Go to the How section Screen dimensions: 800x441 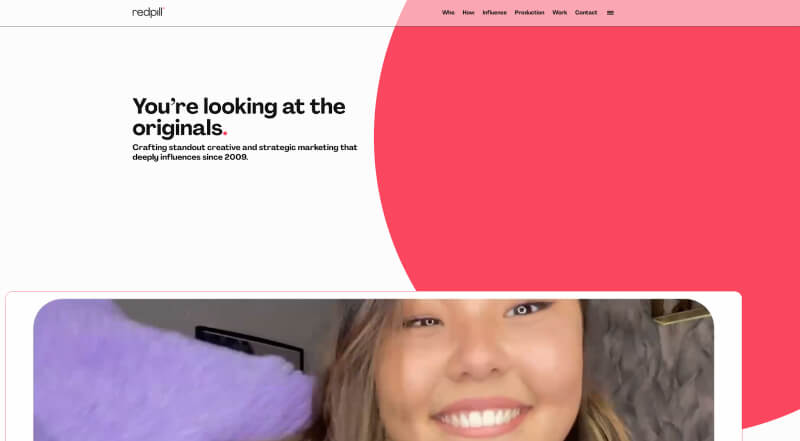[468, 12]
